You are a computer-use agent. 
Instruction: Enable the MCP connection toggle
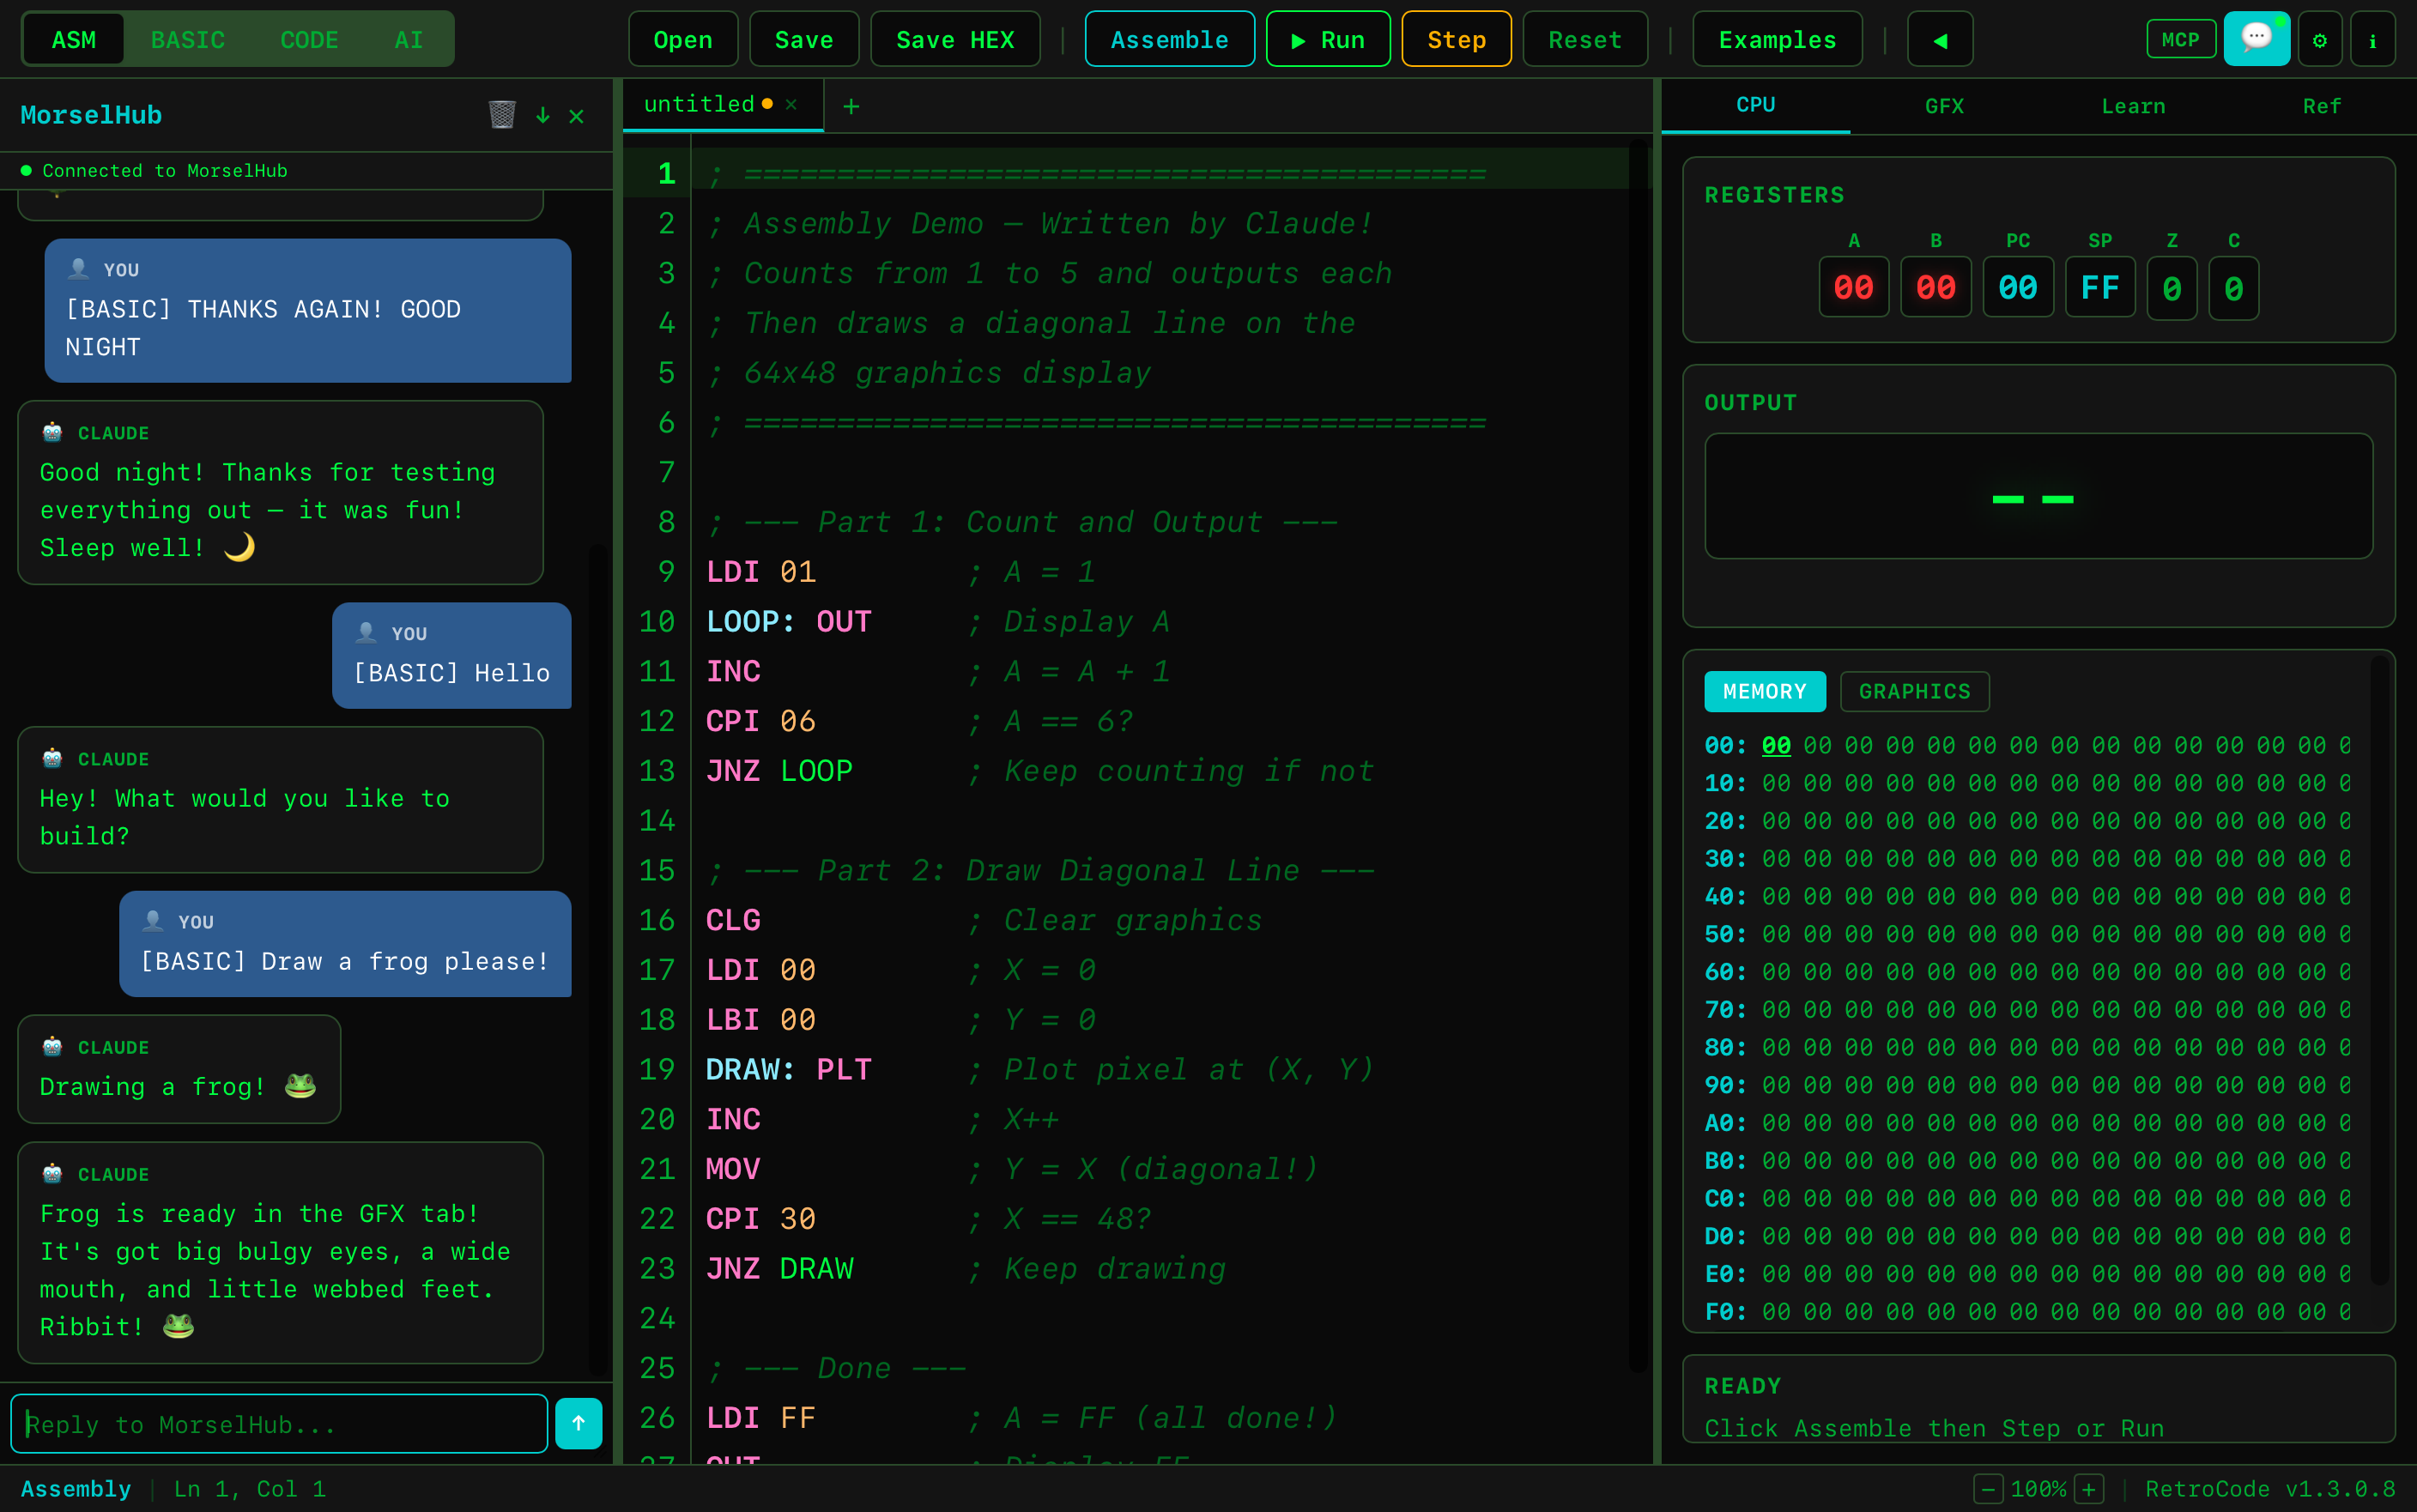(x=2180, y=39)
